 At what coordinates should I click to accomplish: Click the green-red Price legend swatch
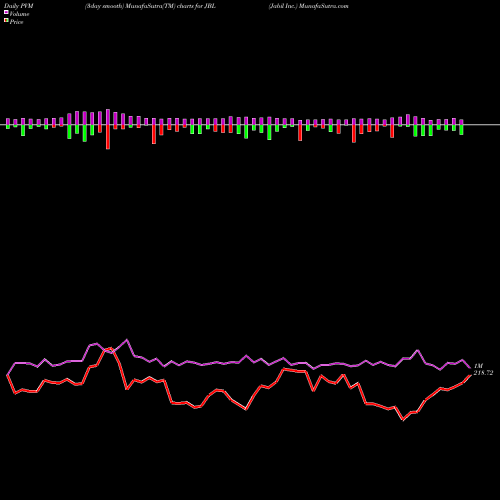click(6, 21)
